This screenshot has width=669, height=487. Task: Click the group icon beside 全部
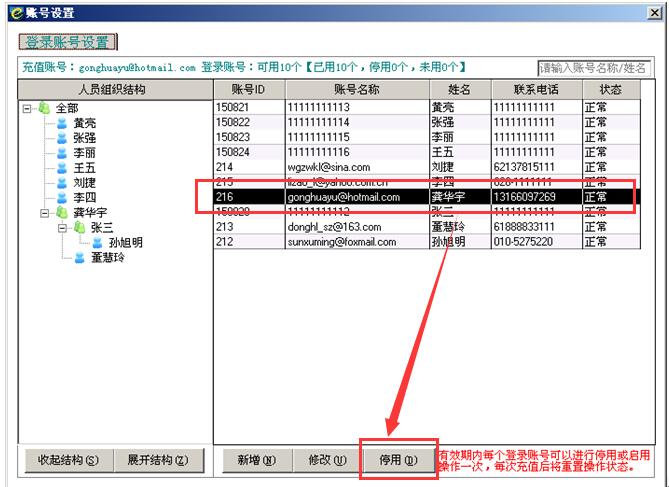point(44,108)
